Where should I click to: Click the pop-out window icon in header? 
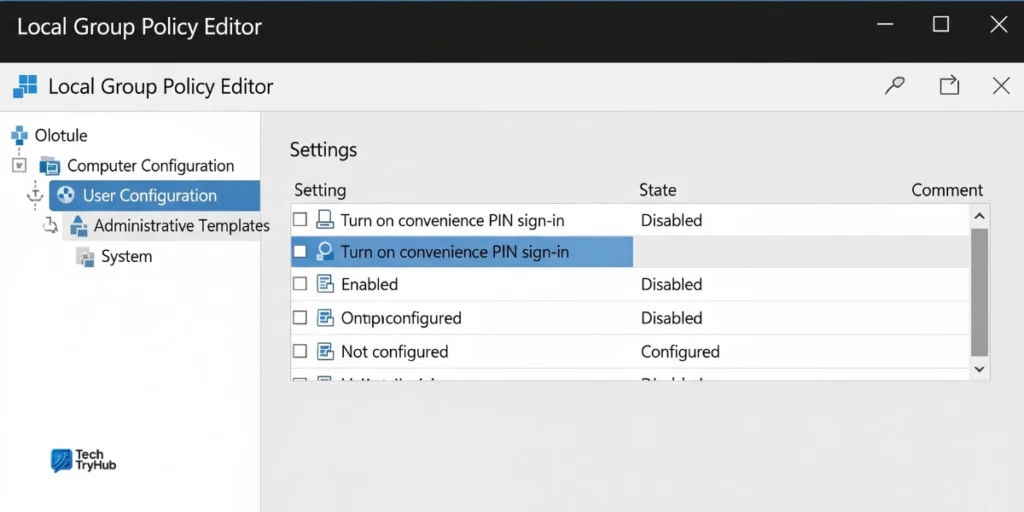point(949,86)
